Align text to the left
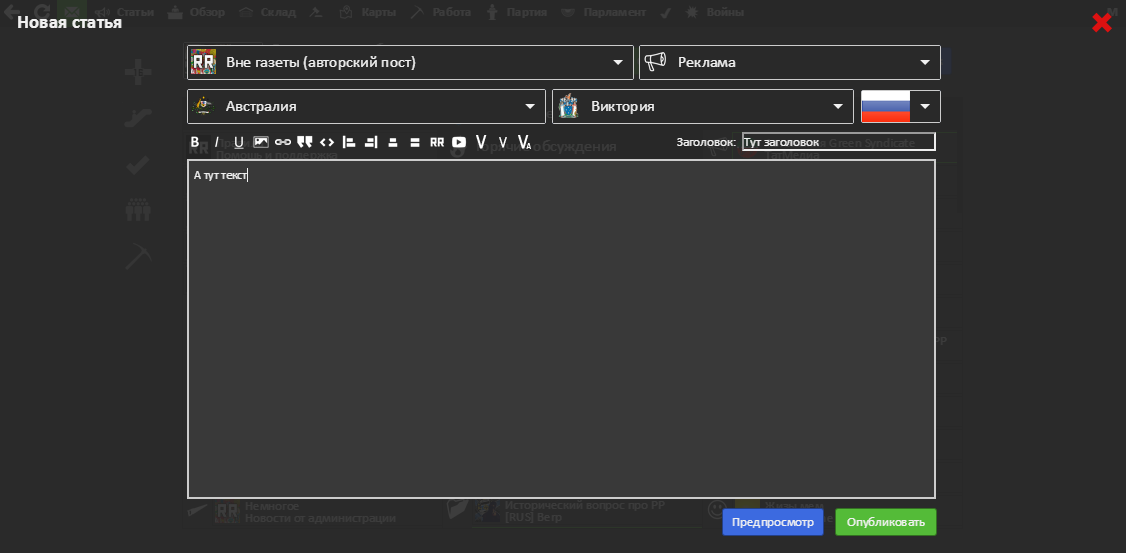1126x553 pixels. pyautogui.click(x=349, y=142)
